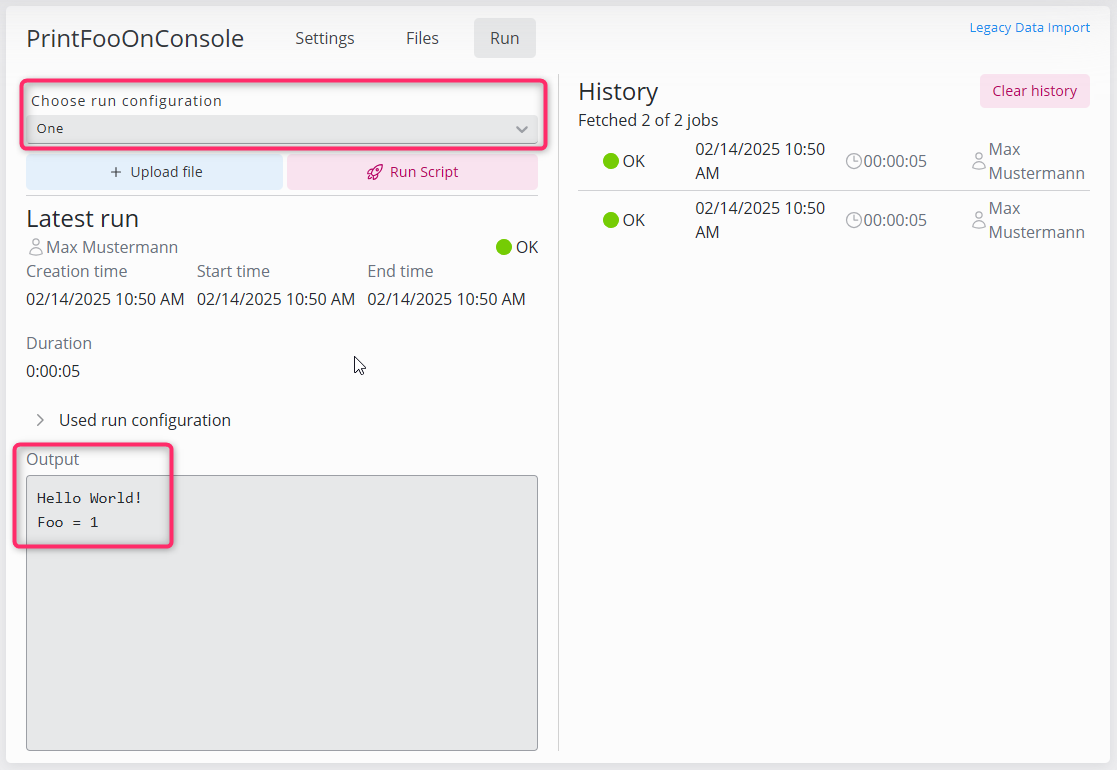Click green OK status dot in Latest run
The image size is (1117, 770).
click(504, 247)
